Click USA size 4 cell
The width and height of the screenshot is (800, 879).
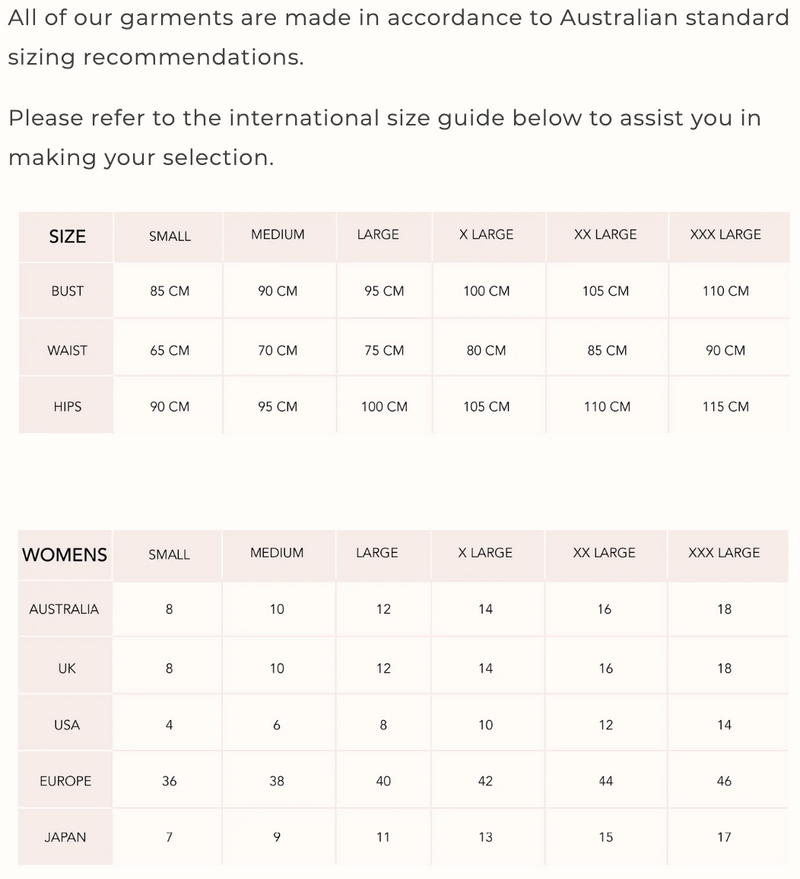169,725
